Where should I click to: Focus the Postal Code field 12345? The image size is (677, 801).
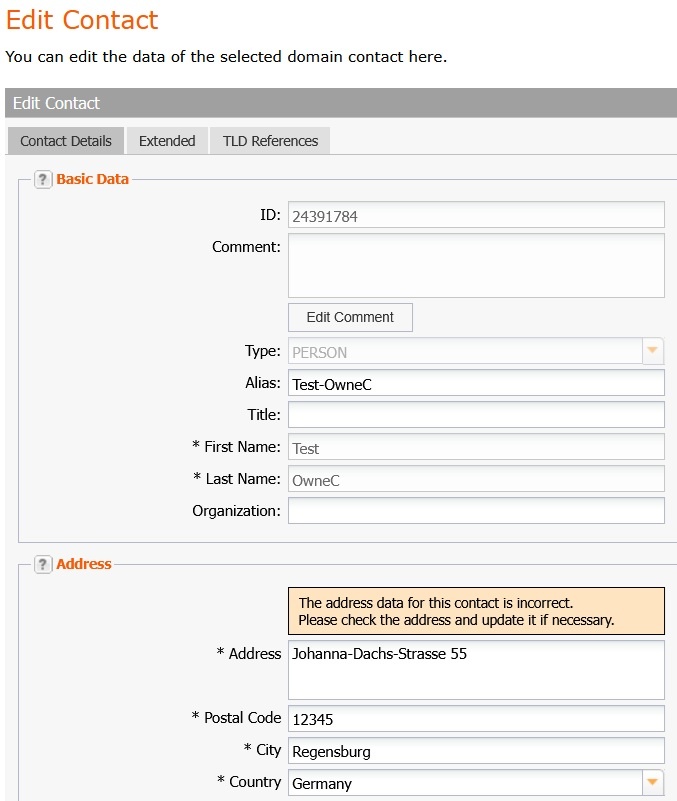(476, 718)
